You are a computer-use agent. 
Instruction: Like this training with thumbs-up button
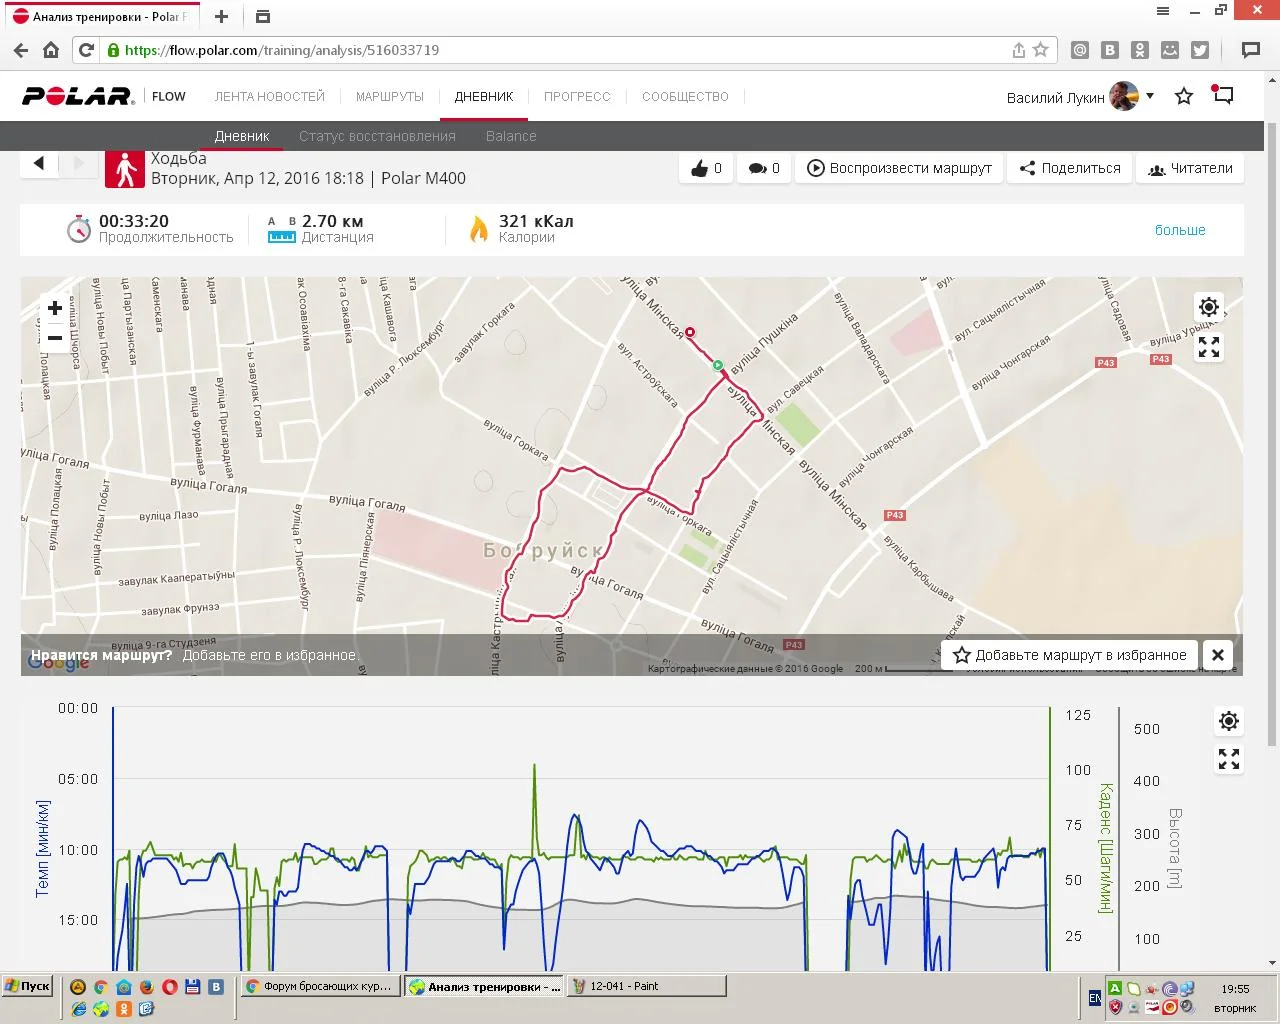(706, 168)
